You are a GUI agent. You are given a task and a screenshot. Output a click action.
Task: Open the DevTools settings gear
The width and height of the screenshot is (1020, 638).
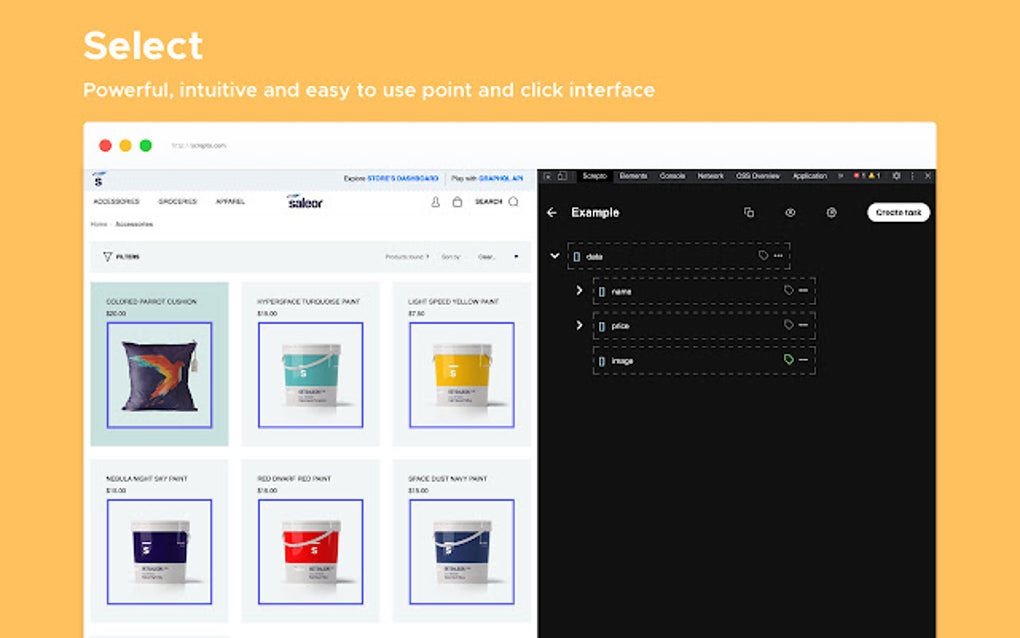(896, 175)
